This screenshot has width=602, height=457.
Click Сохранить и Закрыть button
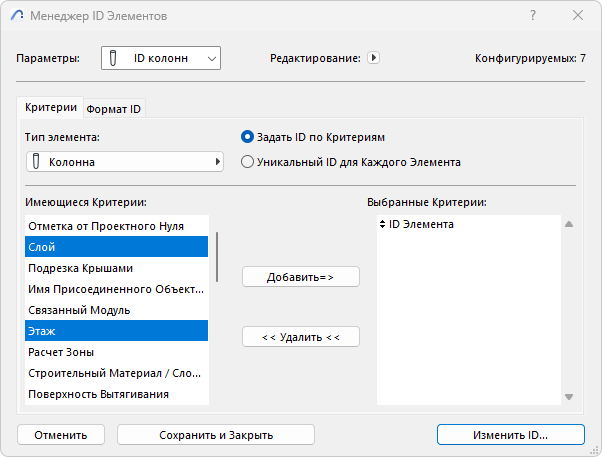[216, 435]
